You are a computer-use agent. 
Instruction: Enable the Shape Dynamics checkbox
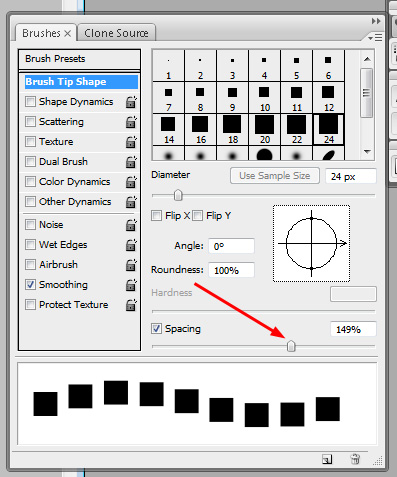pos(30,102)
